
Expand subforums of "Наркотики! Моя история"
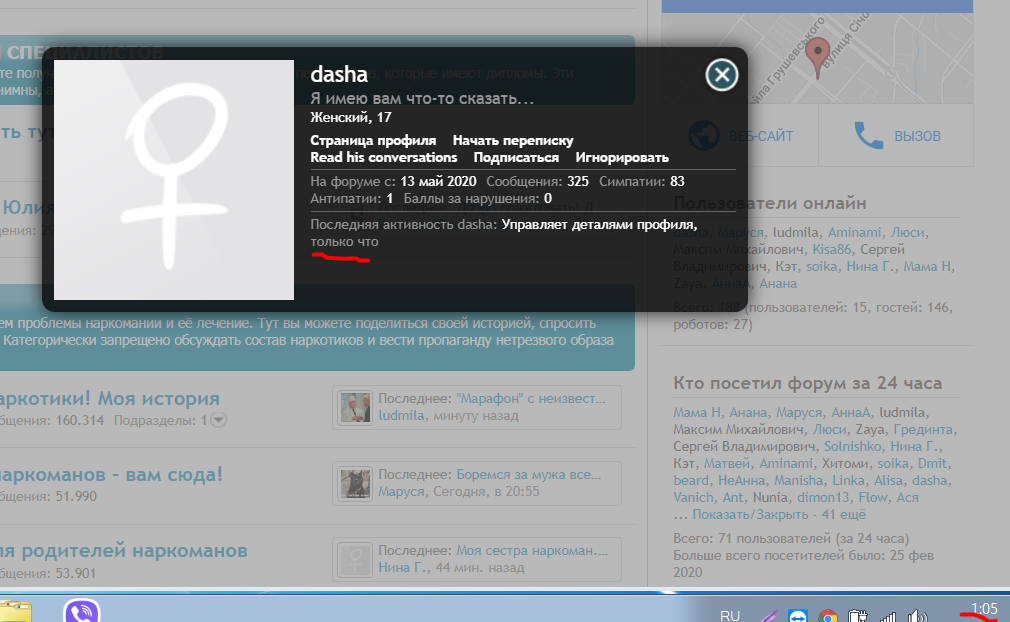219,420
